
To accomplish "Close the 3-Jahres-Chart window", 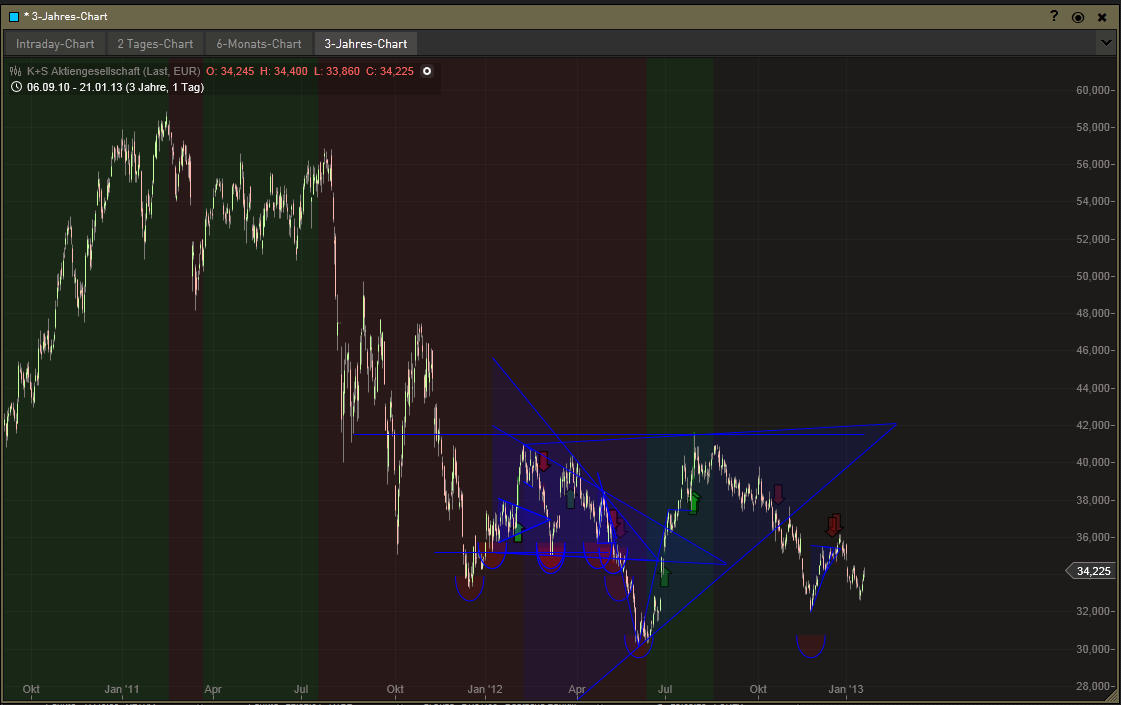I will (1102, 17).
